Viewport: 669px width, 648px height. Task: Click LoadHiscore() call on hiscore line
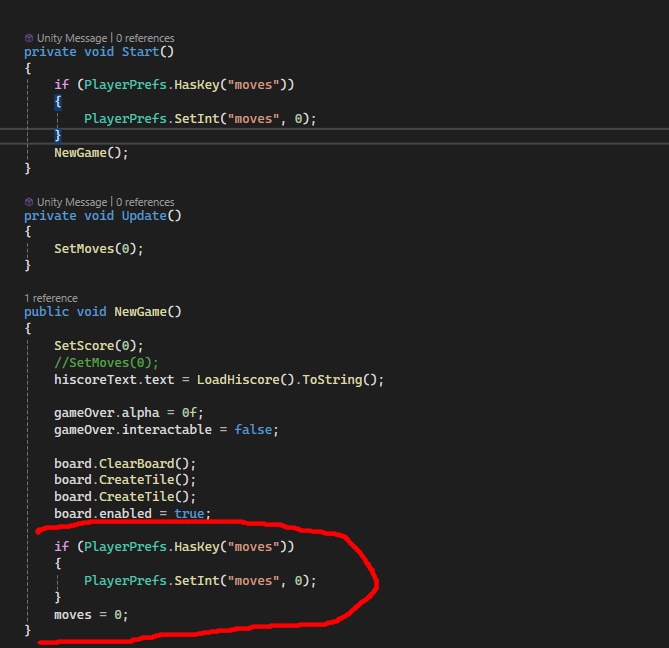tap(245, 379)
